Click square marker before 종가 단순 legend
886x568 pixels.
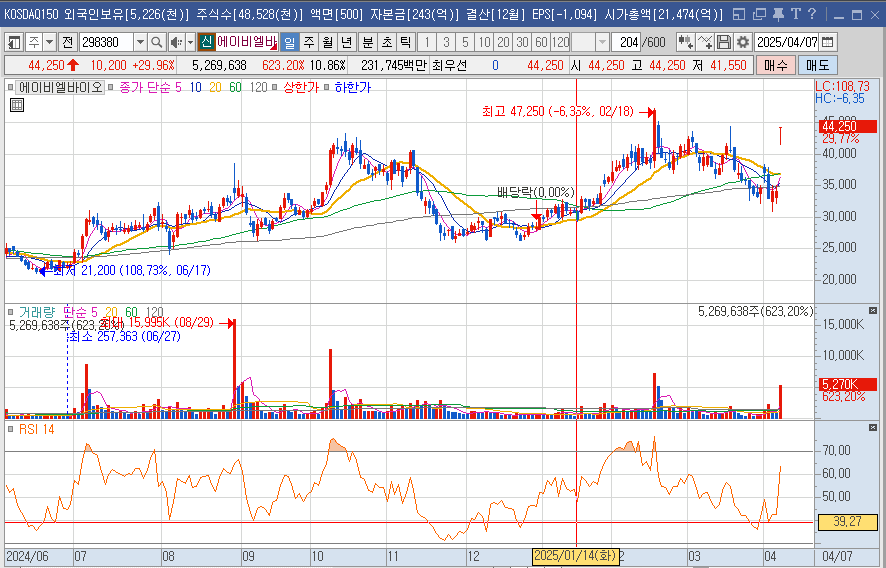coord(111,88)
